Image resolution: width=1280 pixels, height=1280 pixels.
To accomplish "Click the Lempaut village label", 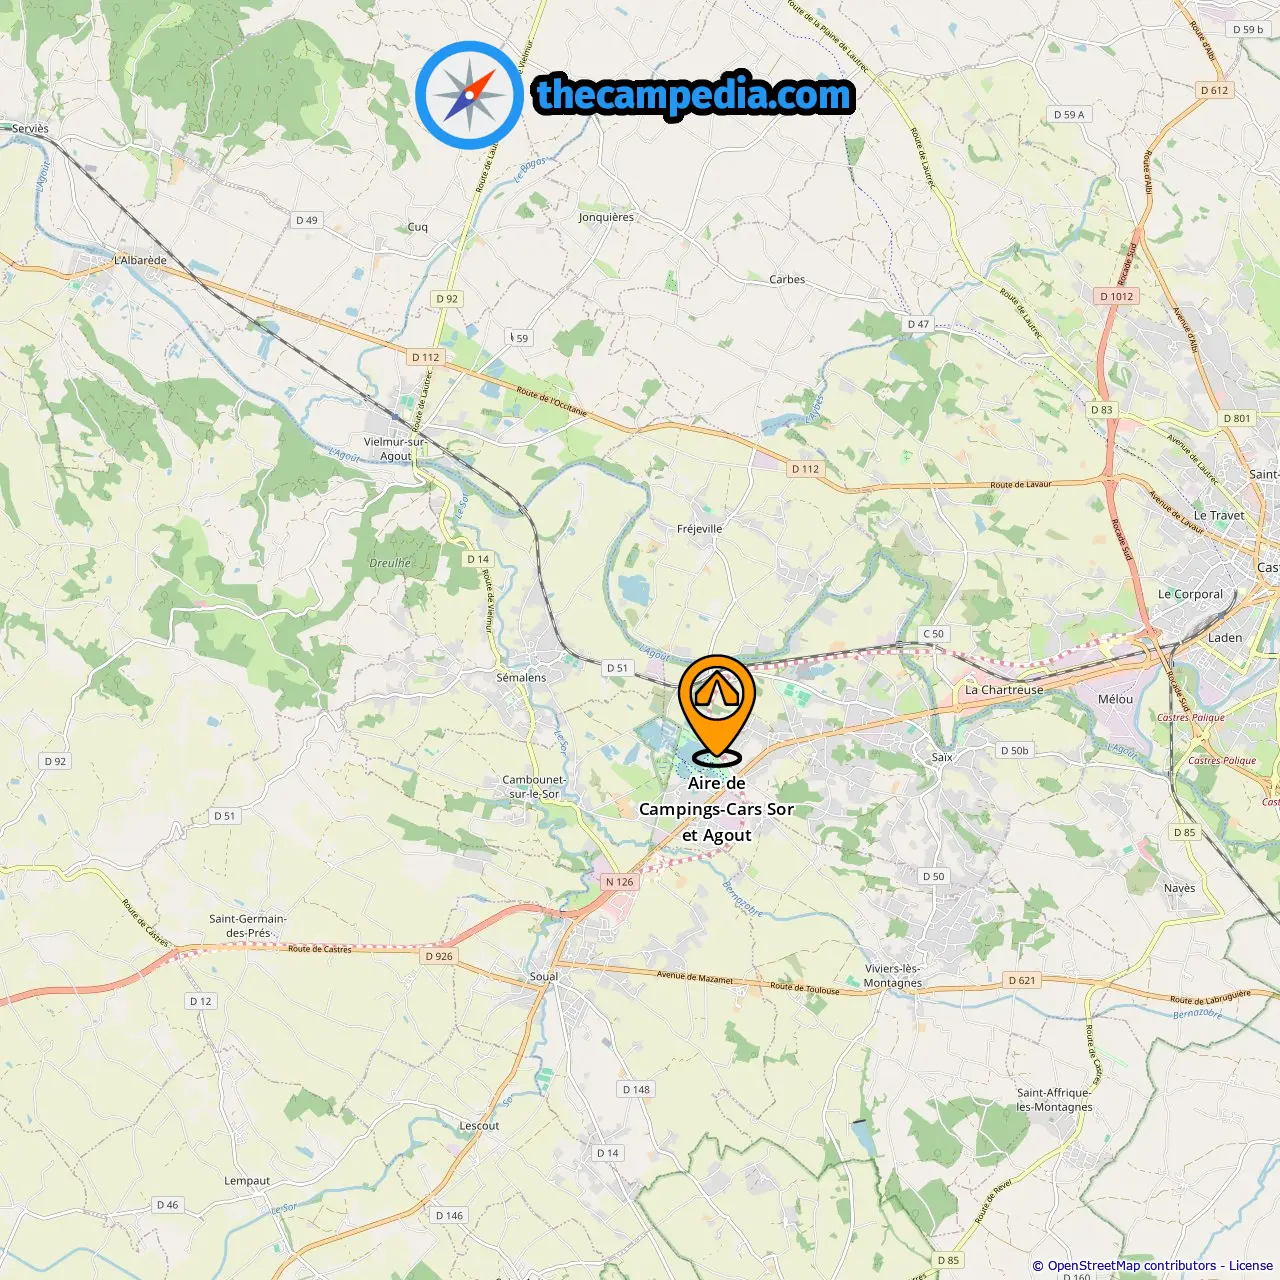I will click(247, 1181).
